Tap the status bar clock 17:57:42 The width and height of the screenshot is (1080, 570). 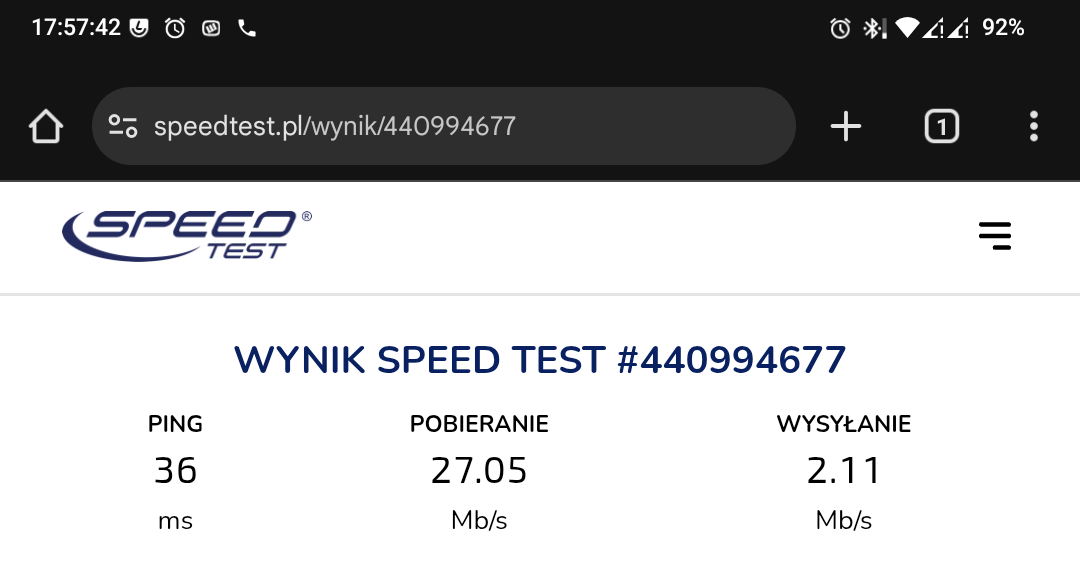(x=76, y=28)
